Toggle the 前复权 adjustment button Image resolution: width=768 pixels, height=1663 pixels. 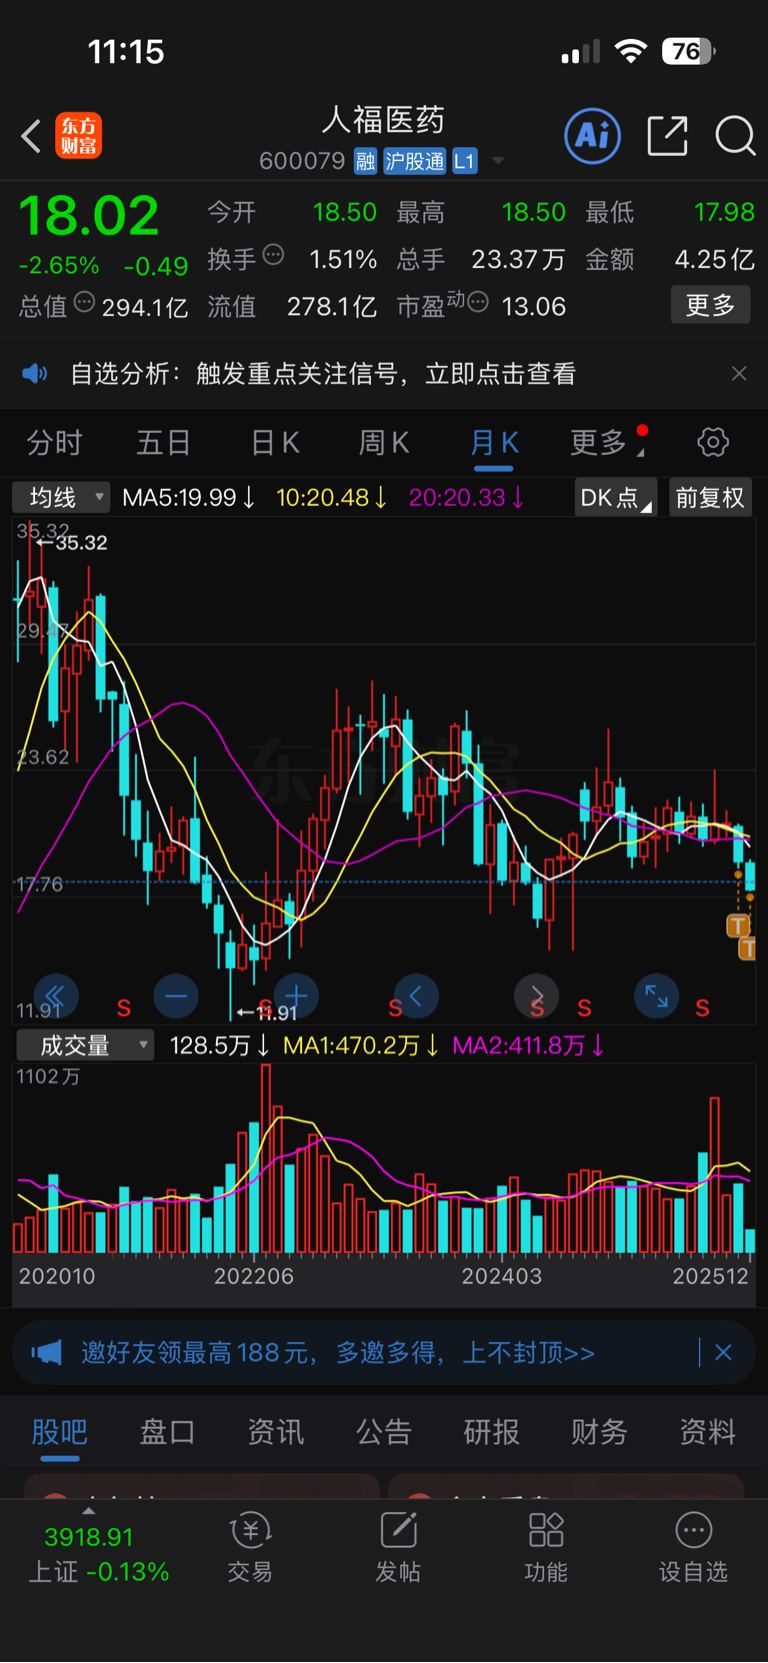(x=710, y=497)
